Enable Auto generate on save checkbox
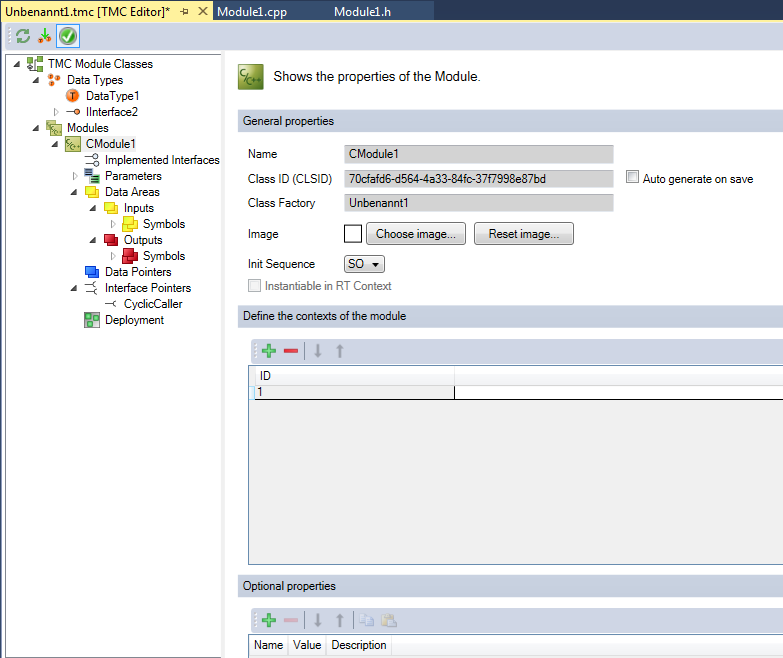This screenshot has height=658, width=783. pyautogui.click(x=632, y=177)
